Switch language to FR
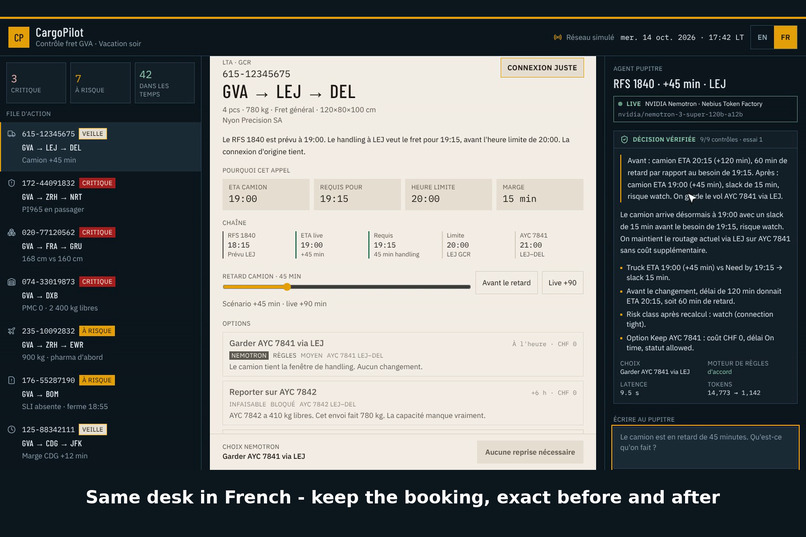 coord(785,38)
